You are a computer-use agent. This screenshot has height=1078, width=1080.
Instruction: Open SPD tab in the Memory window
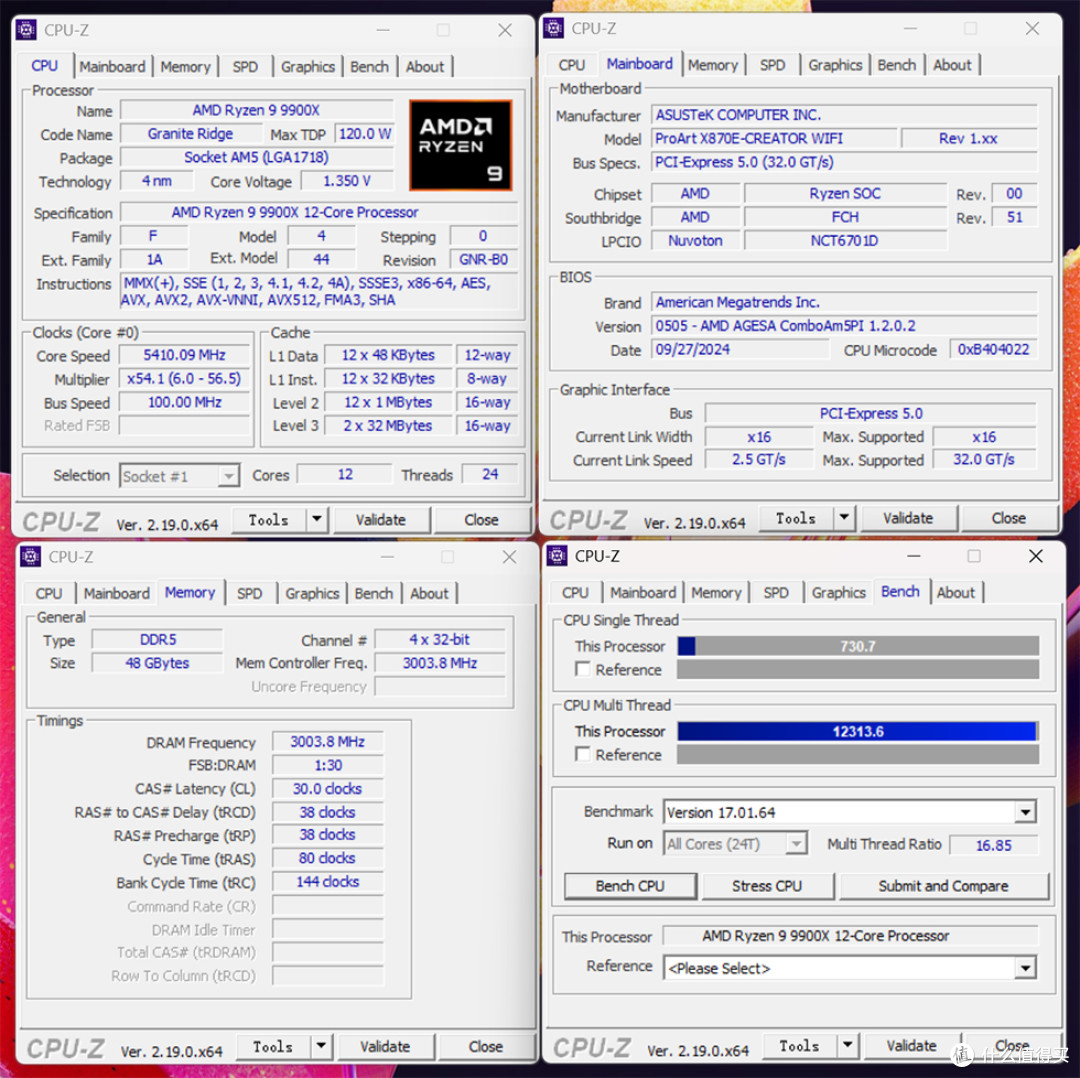pos(249,593)
